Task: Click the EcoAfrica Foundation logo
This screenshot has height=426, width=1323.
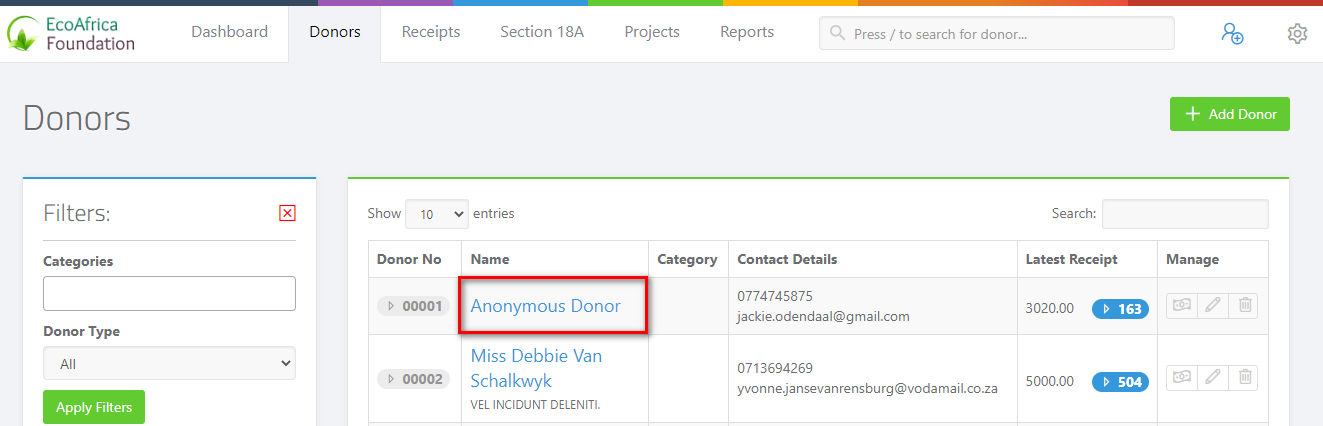Action: [x=71, y=33]
